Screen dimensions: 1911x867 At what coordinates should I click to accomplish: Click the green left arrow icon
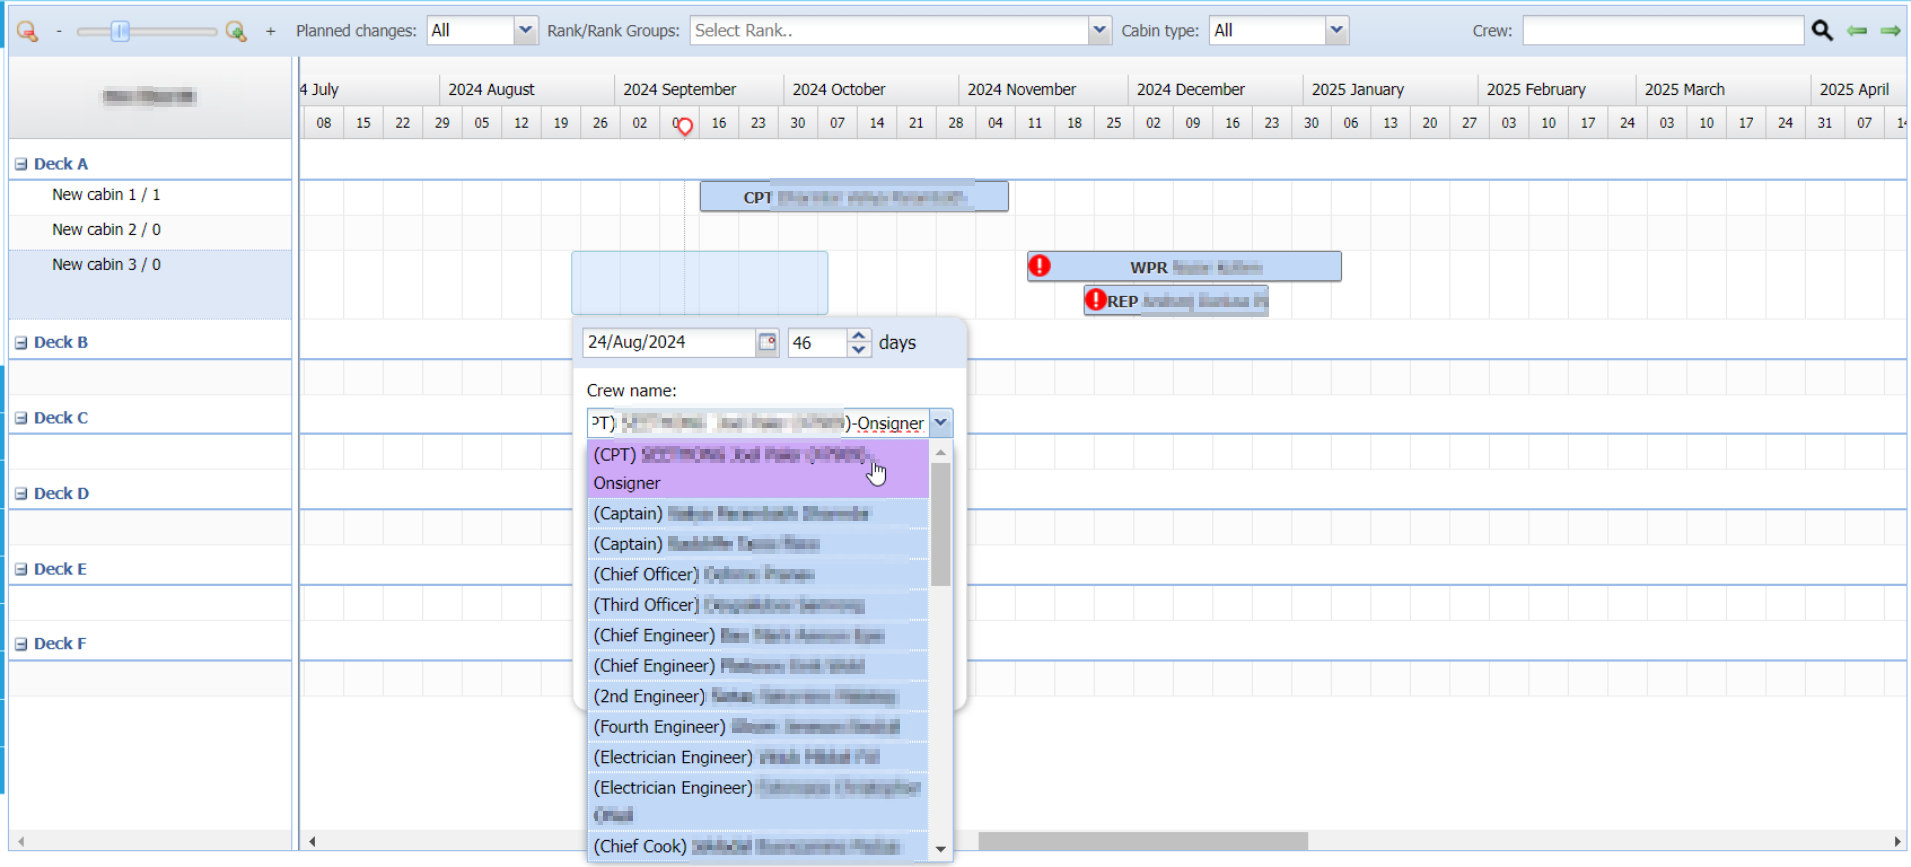1857,31
